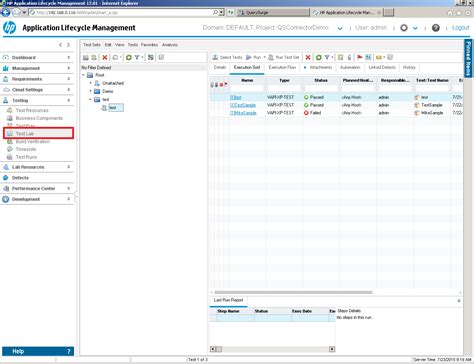The height and width of the screenshot is (364, 474).
Task: Delete test set with red X in tree toolbar
Action: point(105,57)
